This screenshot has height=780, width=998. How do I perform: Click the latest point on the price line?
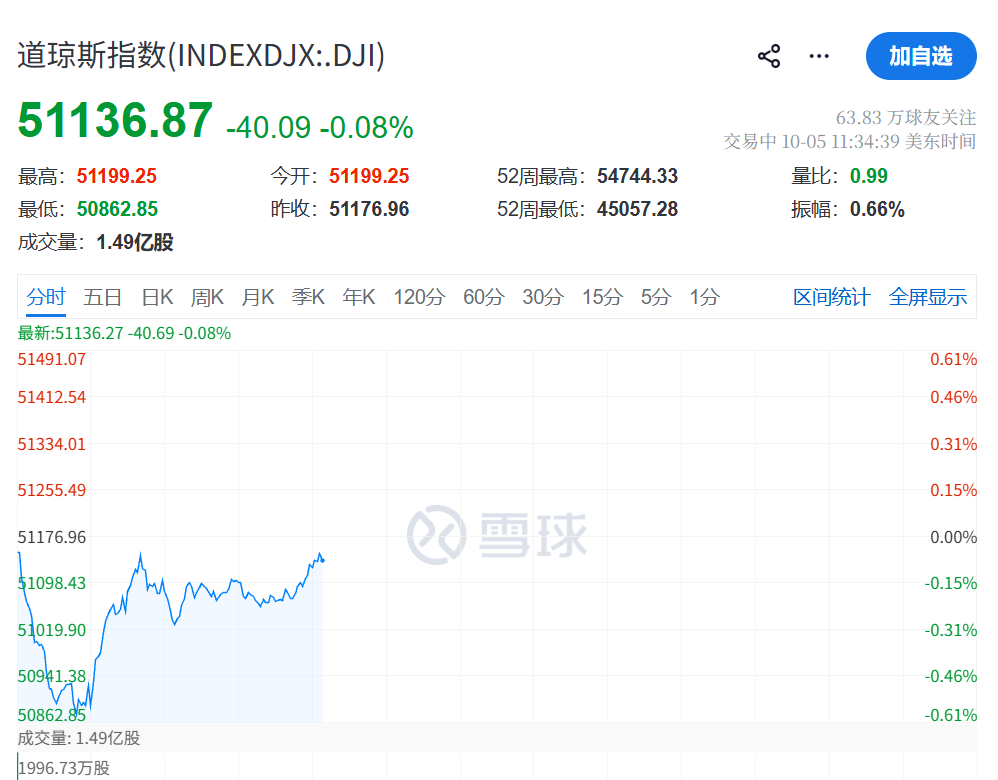[323, 560]
